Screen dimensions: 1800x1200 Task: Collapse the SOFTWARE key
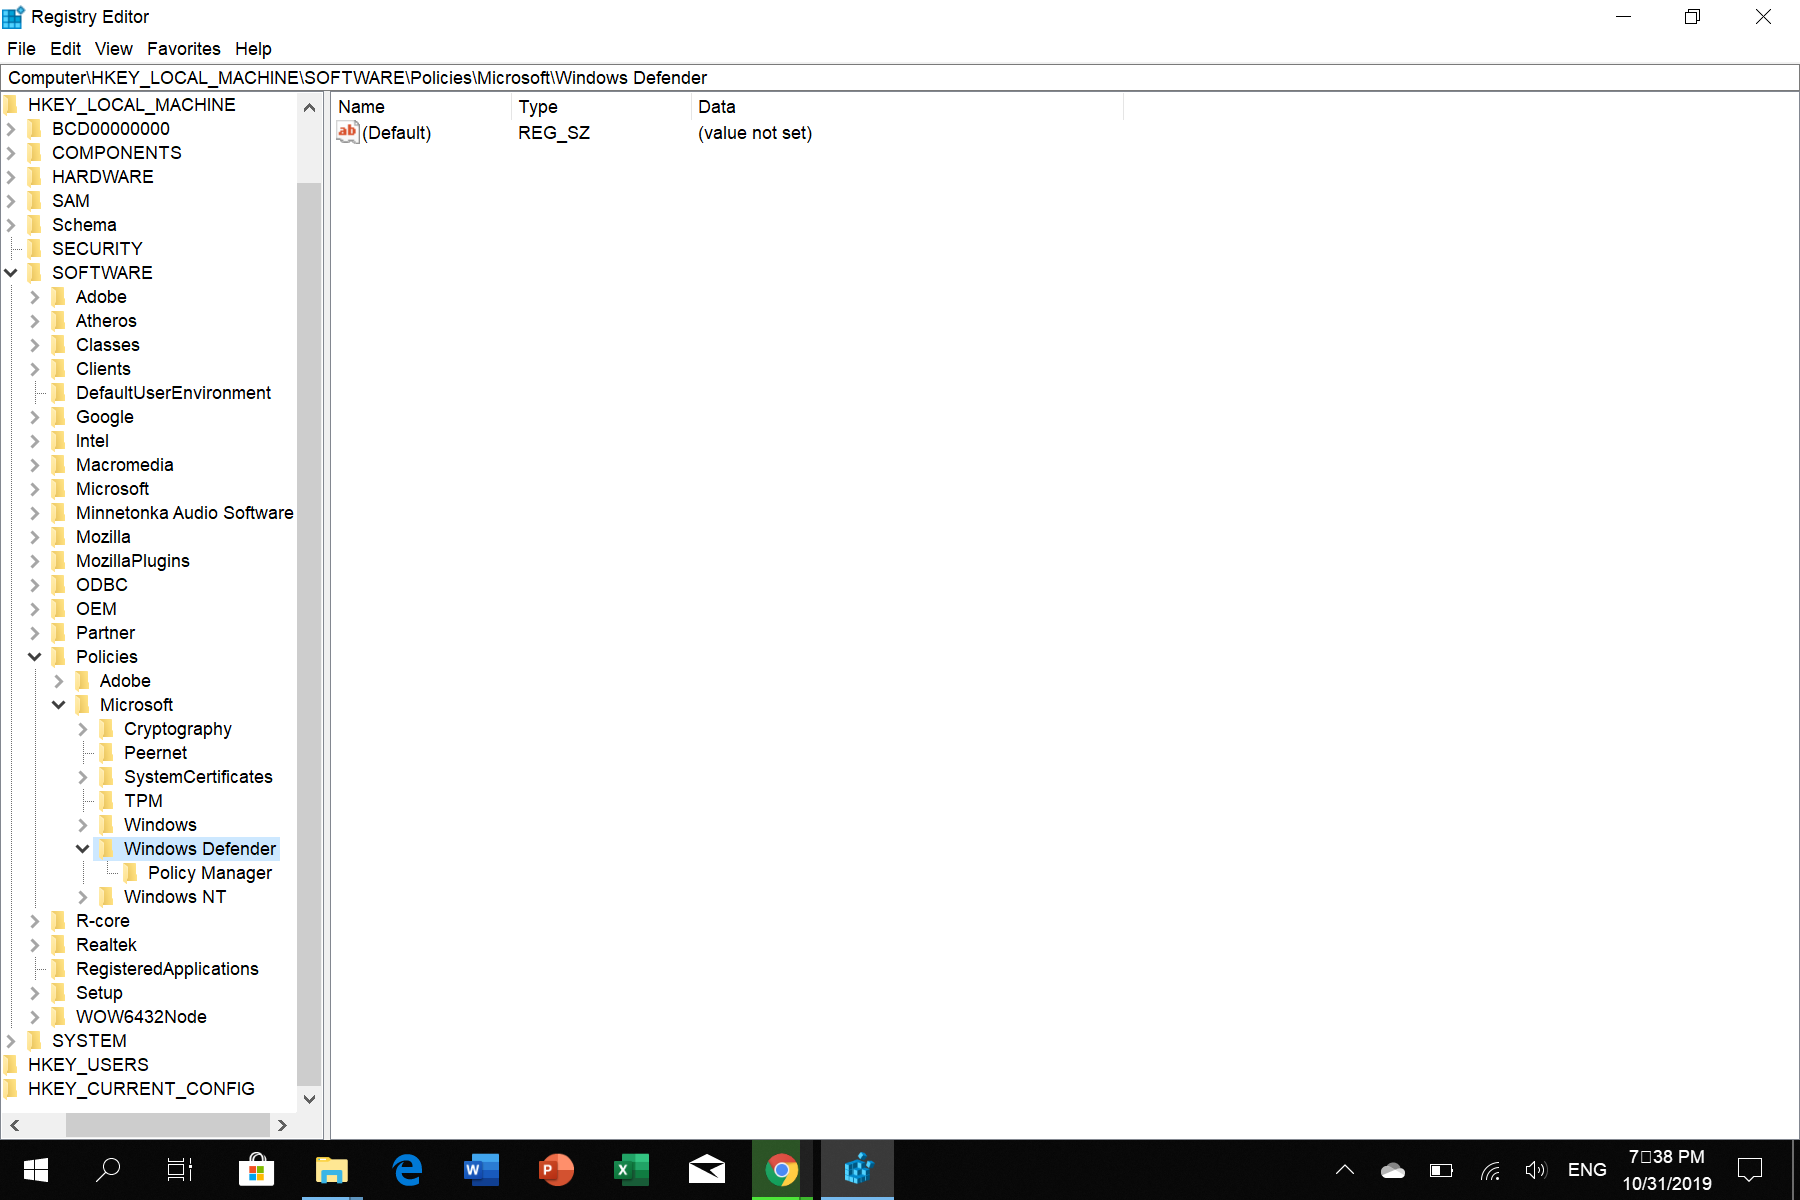[x=11, y=273]
